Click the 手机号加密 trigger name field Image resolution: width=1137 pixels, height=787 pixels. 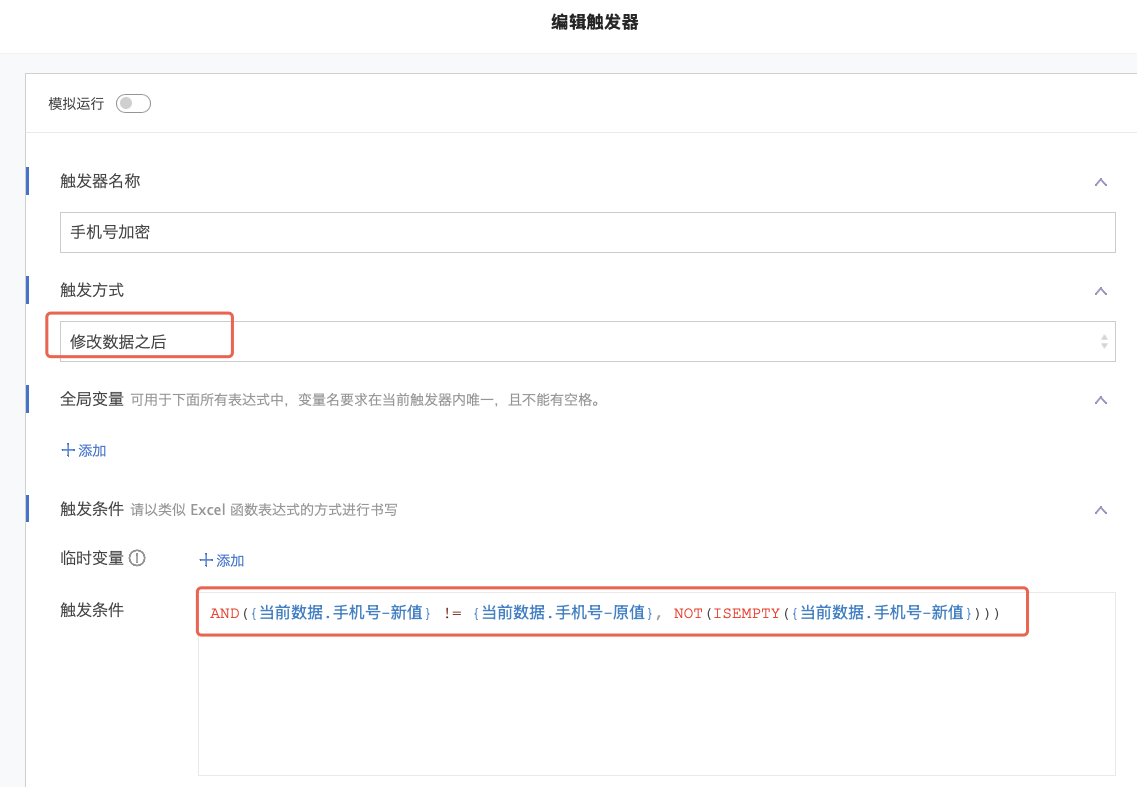tap(587, 232)
